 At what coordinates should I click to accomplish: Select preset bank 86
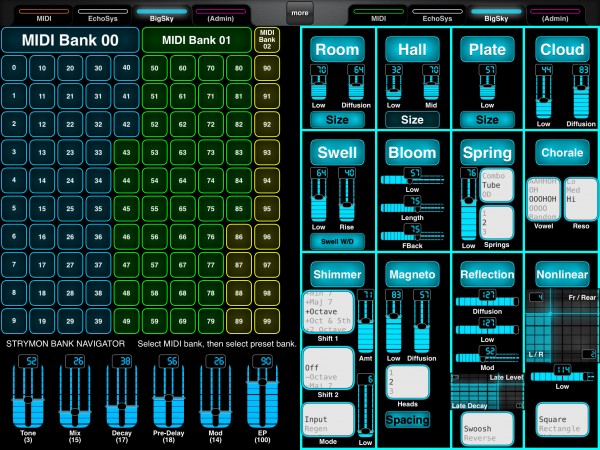pyautogui.click(x=239, y=236)
